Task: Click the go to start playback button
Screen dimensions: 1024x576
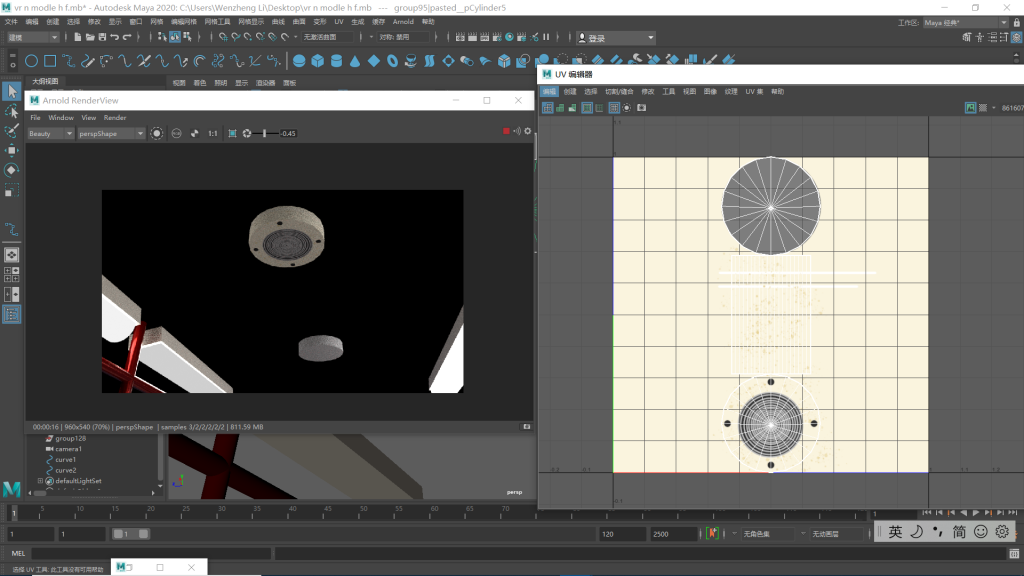Action: coord(927,513)
